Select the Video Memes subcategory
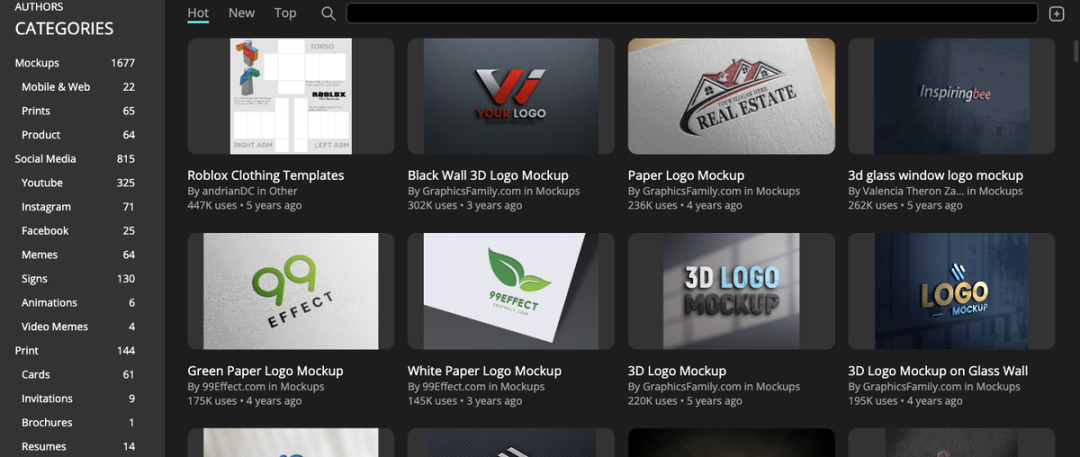Screen dimensions: 1080x457 click(78, 327)
